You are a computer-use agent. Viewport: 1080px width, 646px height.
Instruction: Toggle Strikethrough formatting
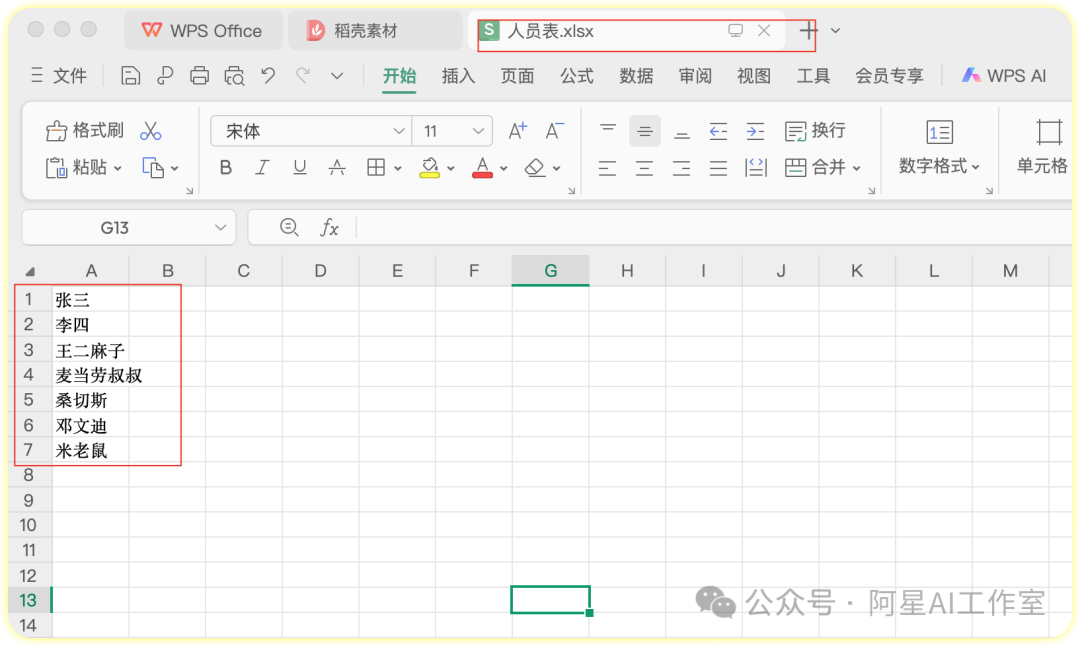coord(337,167)
